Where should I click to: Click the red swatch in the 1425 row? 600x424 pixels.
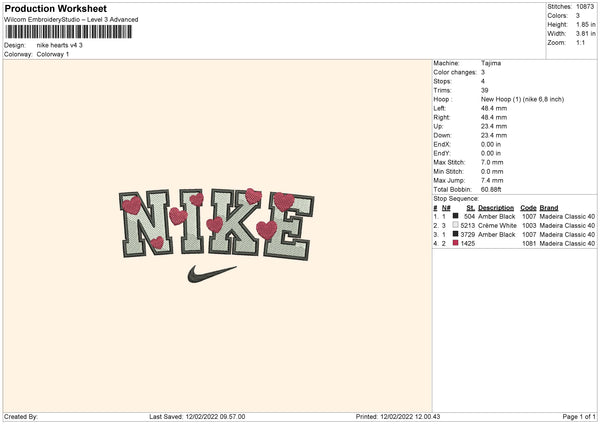[455, 243]
